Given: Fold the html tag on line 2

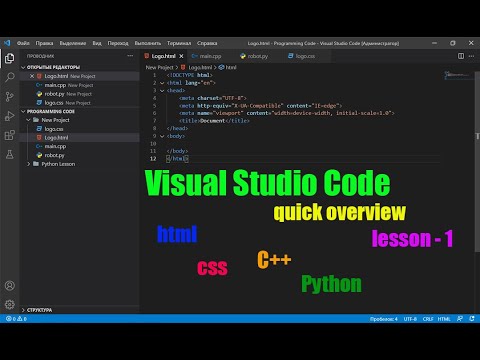Looking at the screenshot, I should coord(162,83).
